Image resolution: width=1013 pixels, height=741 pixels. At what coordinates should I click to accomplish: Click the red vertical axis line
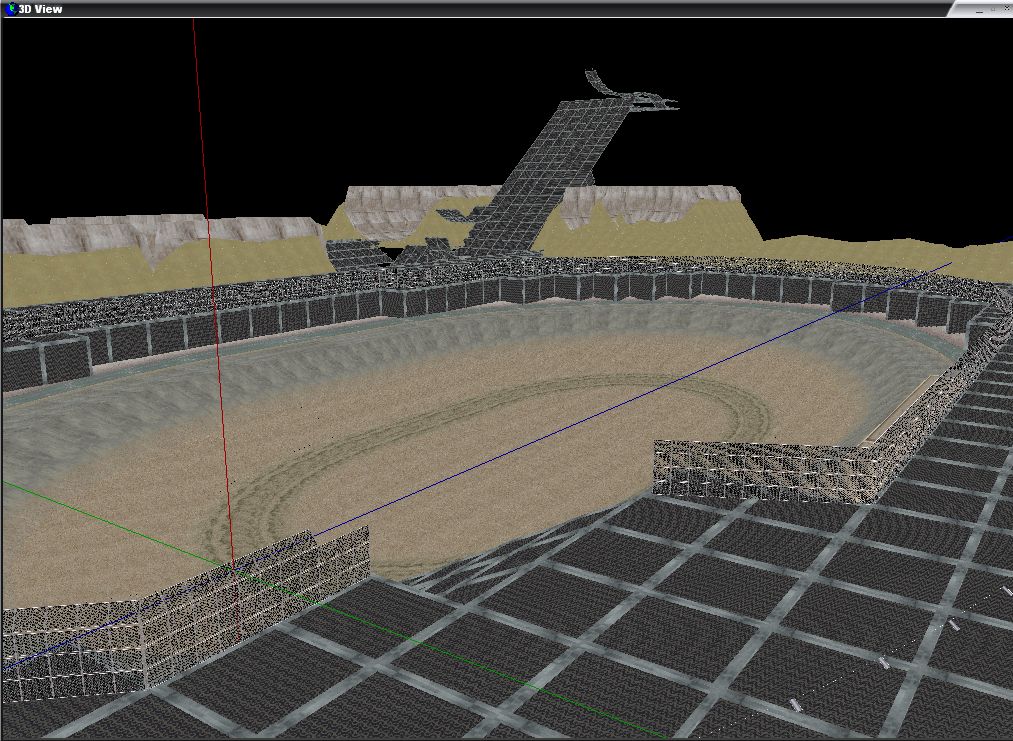click(206, 200)
